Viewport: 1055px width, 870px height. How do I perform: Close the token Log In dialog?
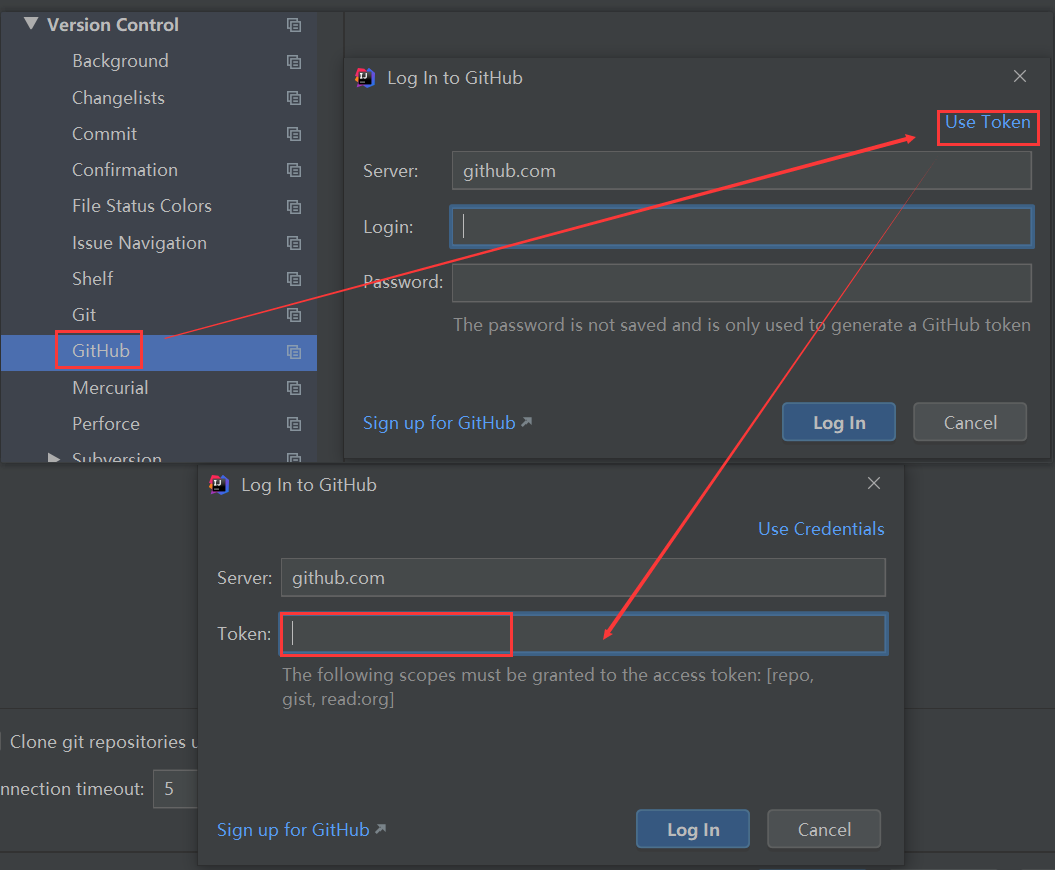pyautogui.click(x=874, y=483)
